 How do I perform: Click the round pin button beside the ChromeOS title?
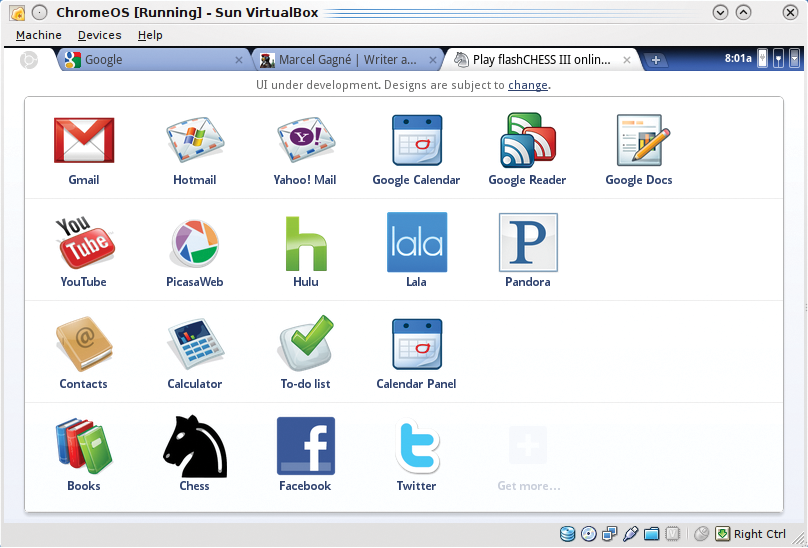coord(40,12)
